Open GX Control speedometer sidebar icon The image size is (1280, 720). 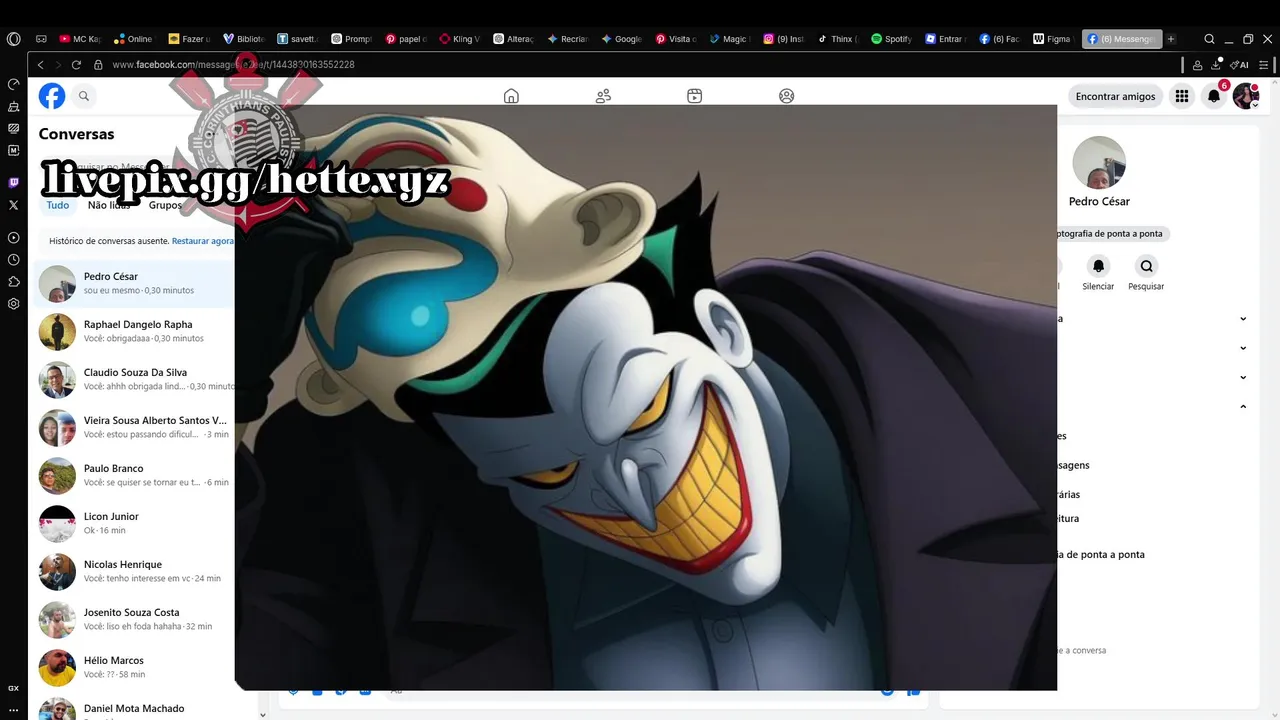coord(13,84)
